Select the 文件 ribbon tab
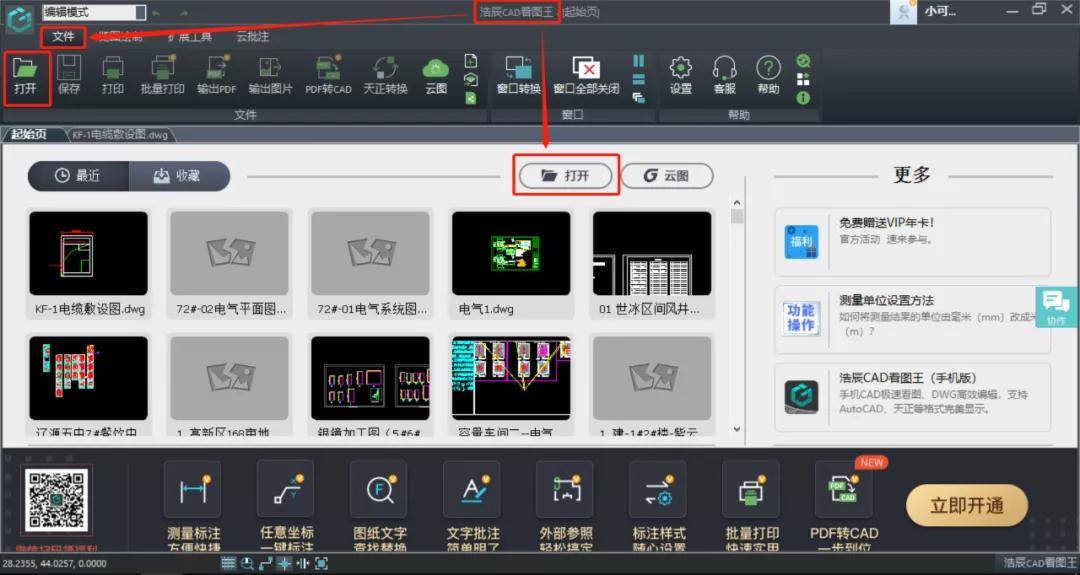The image size is (1080, 575). [x=63, y=36]
